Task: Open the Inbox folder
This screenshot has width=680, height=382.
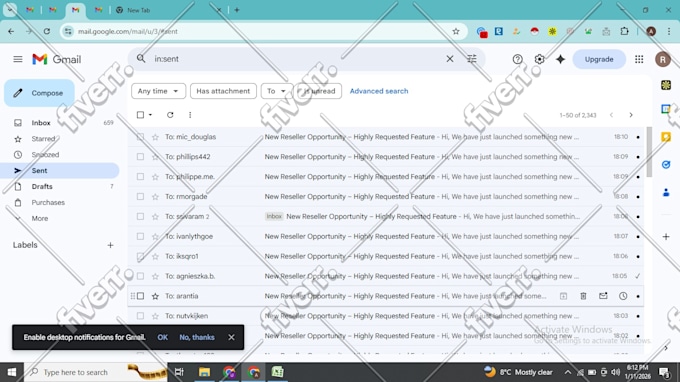Action: tap(41, 123)
